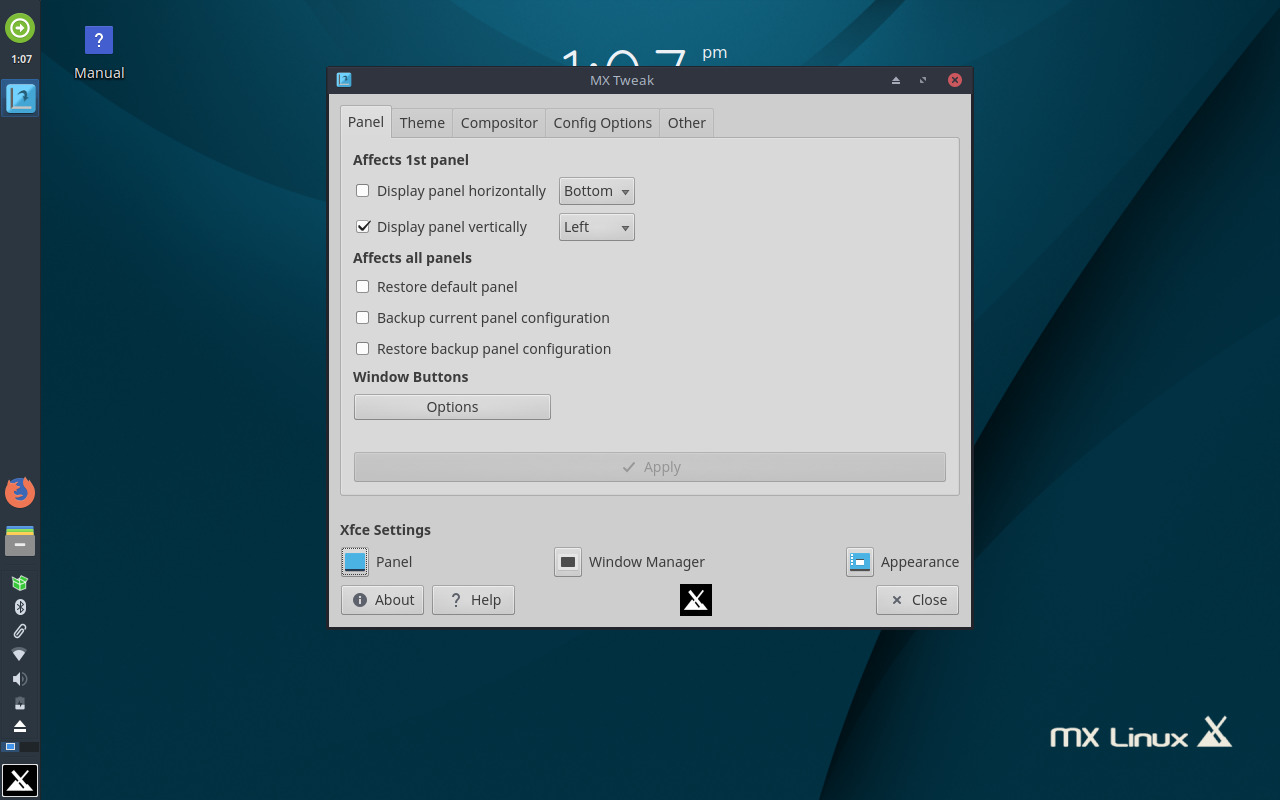This screenshot has width=1280, height=800.
Task: Check Backup current panel configuration
Action: point(362,317)
